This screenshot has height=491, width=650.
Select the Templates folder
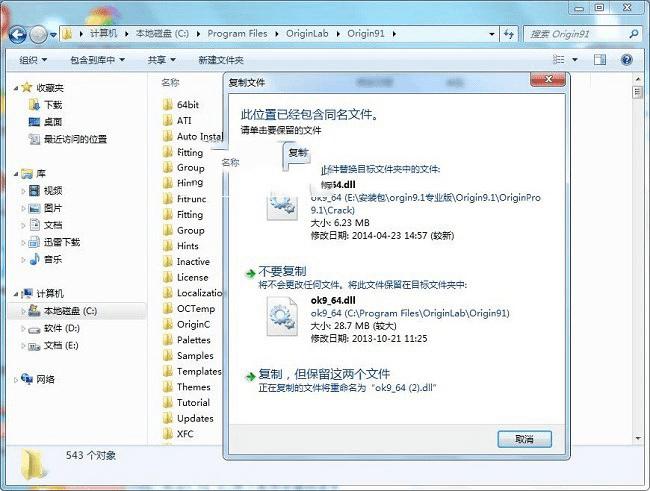click(x=199, y=372)
